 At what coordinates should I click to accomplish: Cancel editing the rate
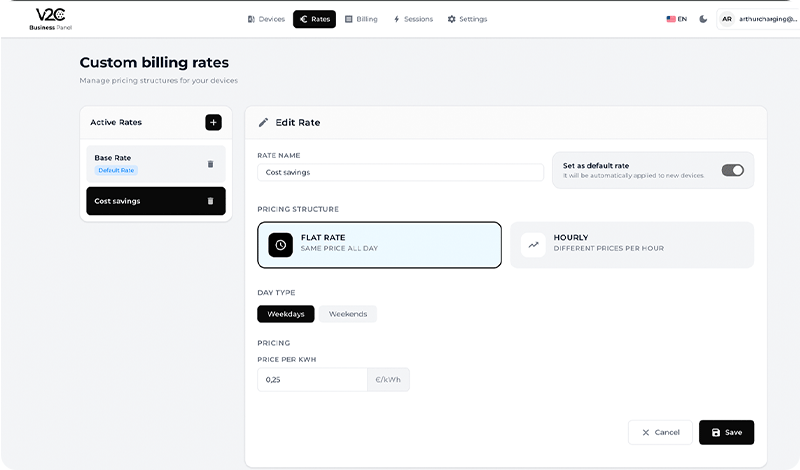tap(660, 432)
